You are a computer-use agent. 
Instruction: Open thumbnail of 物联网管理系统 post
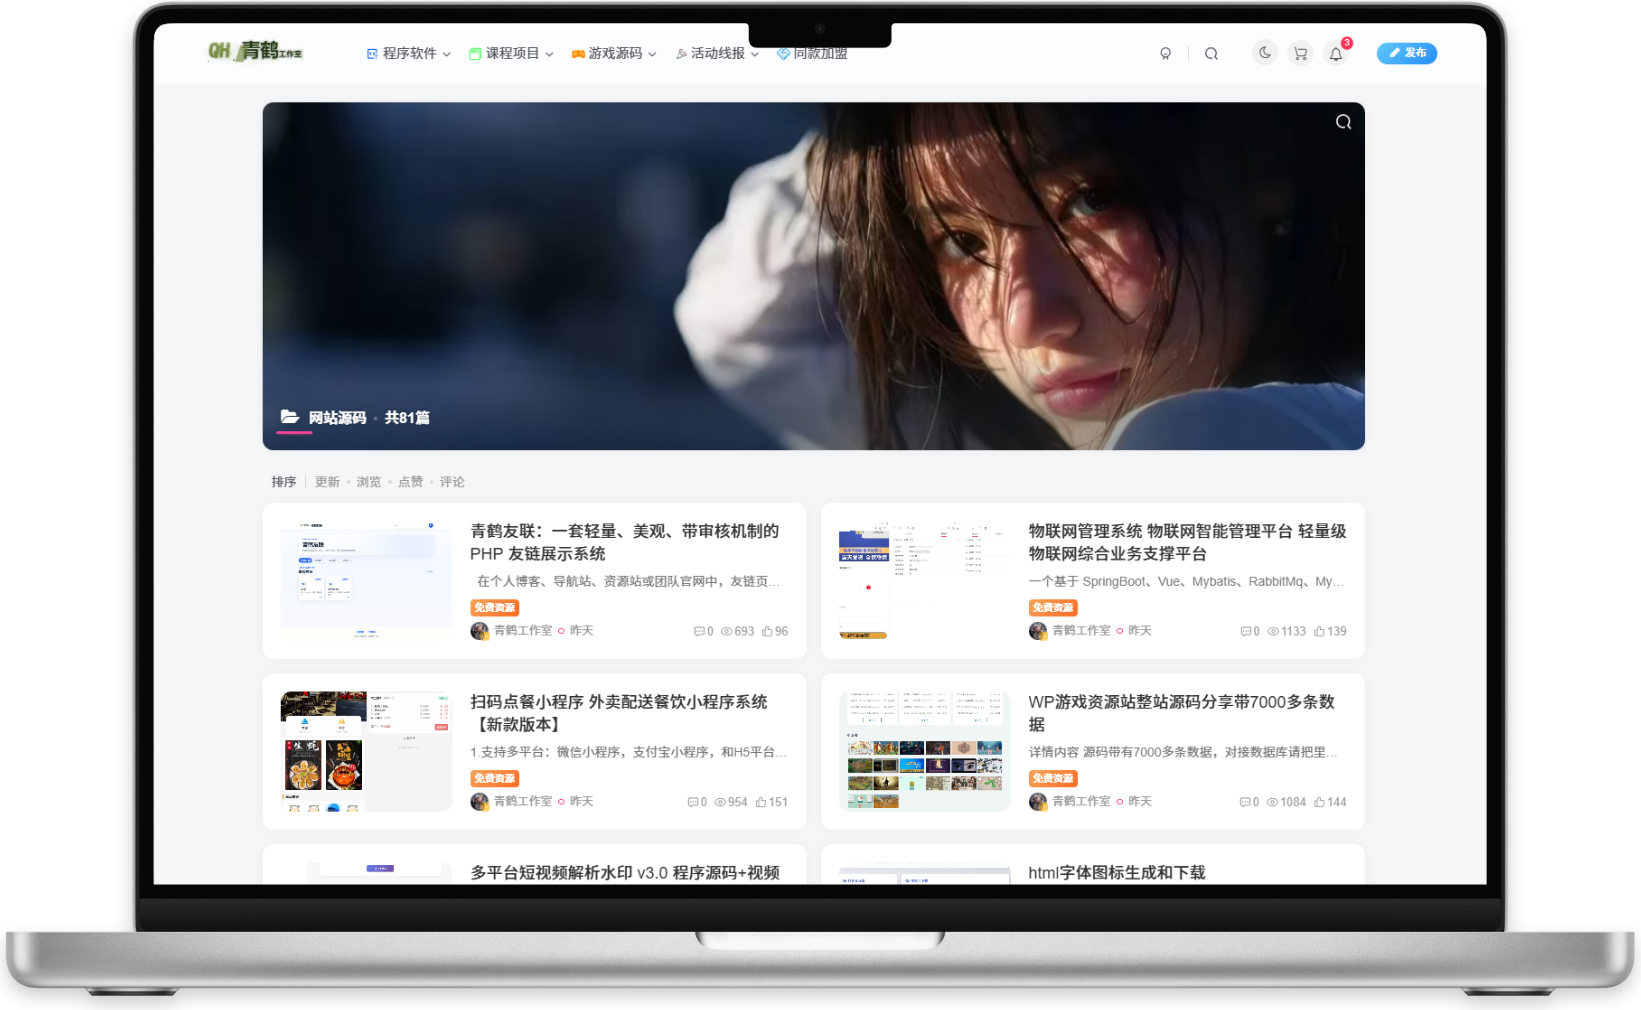coord(925,581)
